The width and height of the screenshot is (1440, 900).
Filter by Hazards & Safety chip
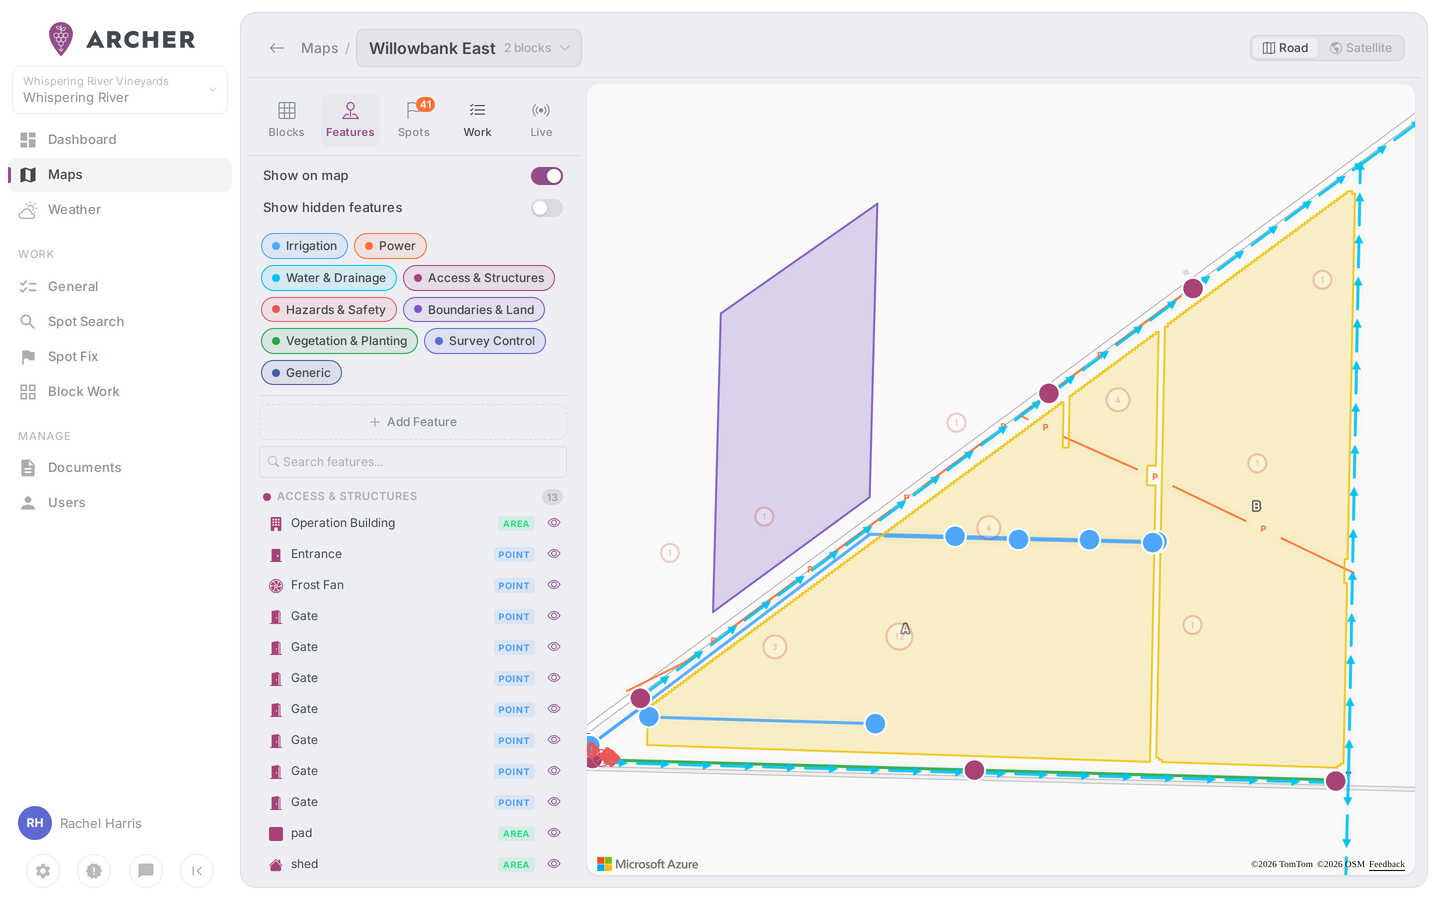pos(329,310)
